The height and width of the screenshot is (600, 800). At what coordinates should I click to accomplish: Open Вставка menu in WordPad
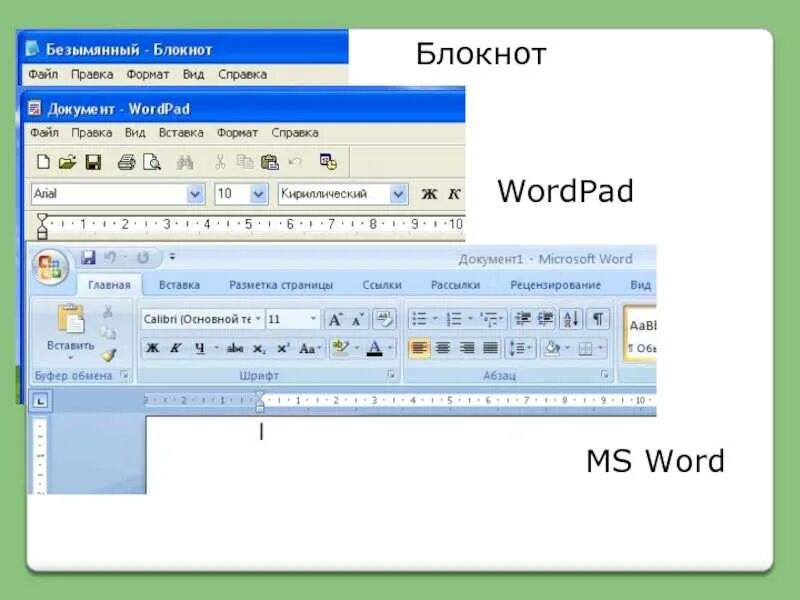click(x=181, y=133)
